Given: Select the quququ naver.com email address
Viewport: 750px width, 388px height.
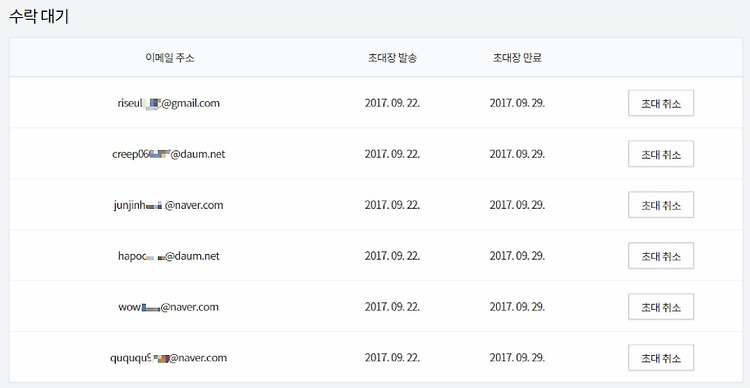Looking at the screenshot, I should (x=168, y=358).
